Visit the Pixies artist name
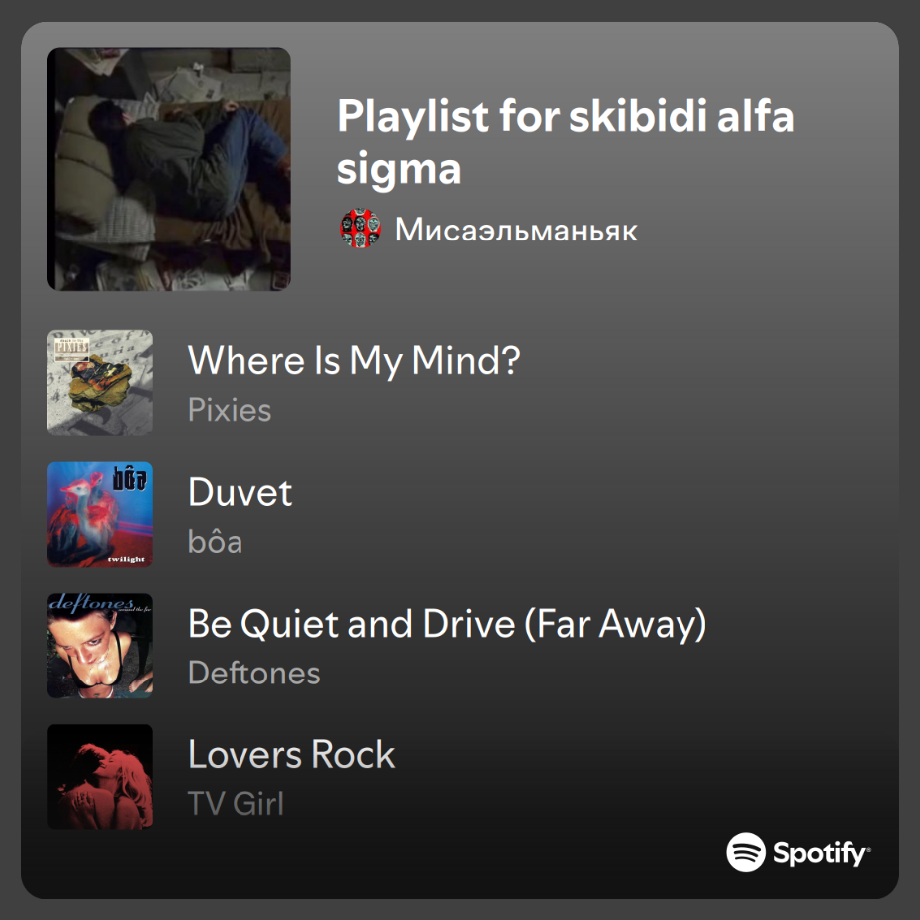The image size is (920, 920). [x=229, y=410]
